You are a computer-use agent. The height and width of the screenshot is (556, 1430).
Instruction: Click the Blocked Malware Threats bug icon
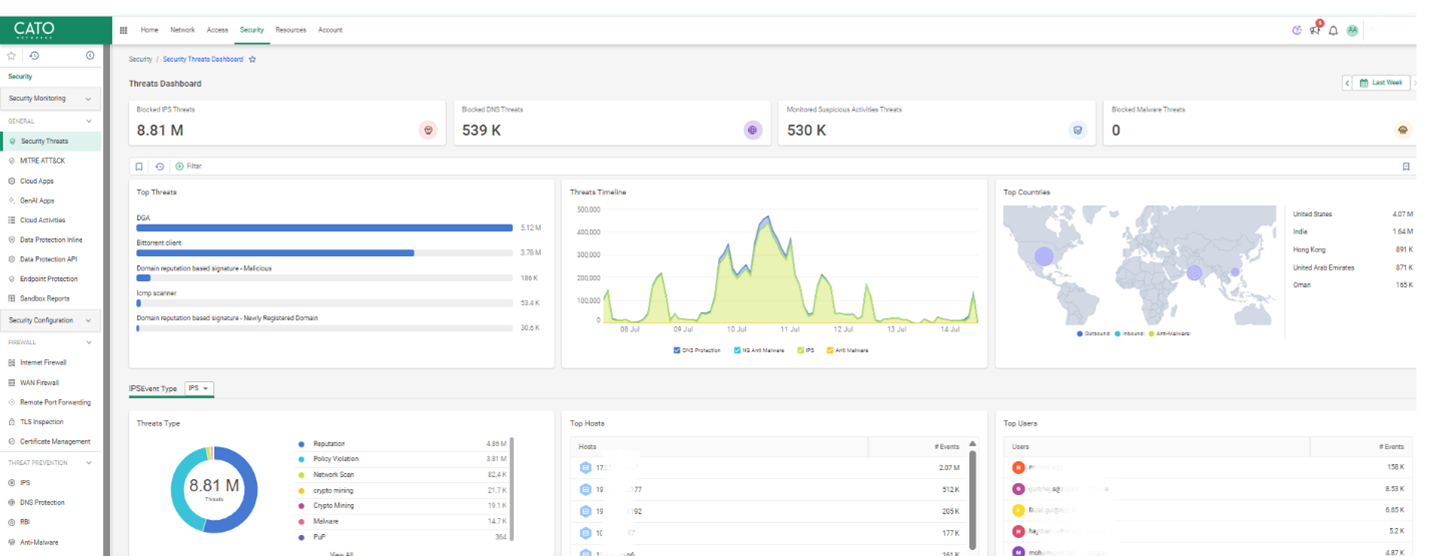(1403, 130)
